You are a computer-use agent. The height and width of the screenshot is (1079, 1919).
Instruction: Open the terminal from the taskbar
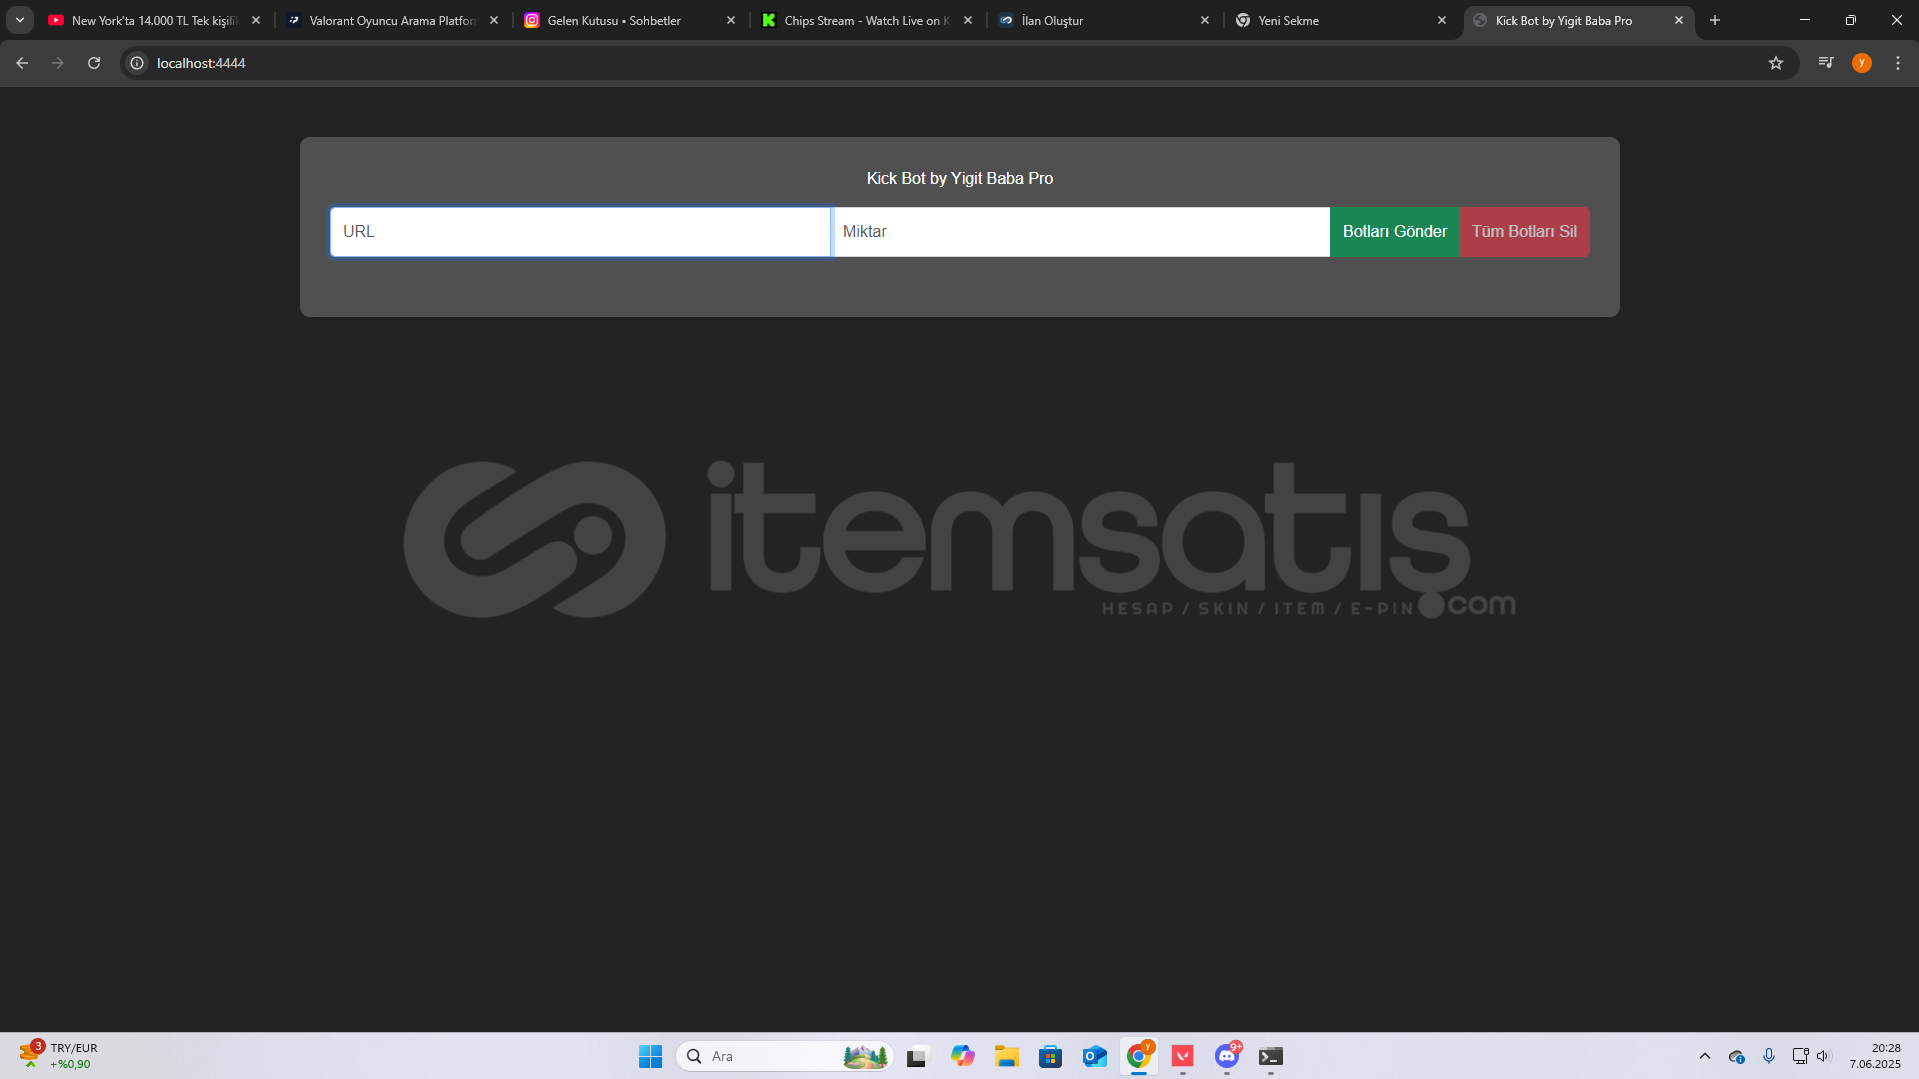(1271, 1056)
